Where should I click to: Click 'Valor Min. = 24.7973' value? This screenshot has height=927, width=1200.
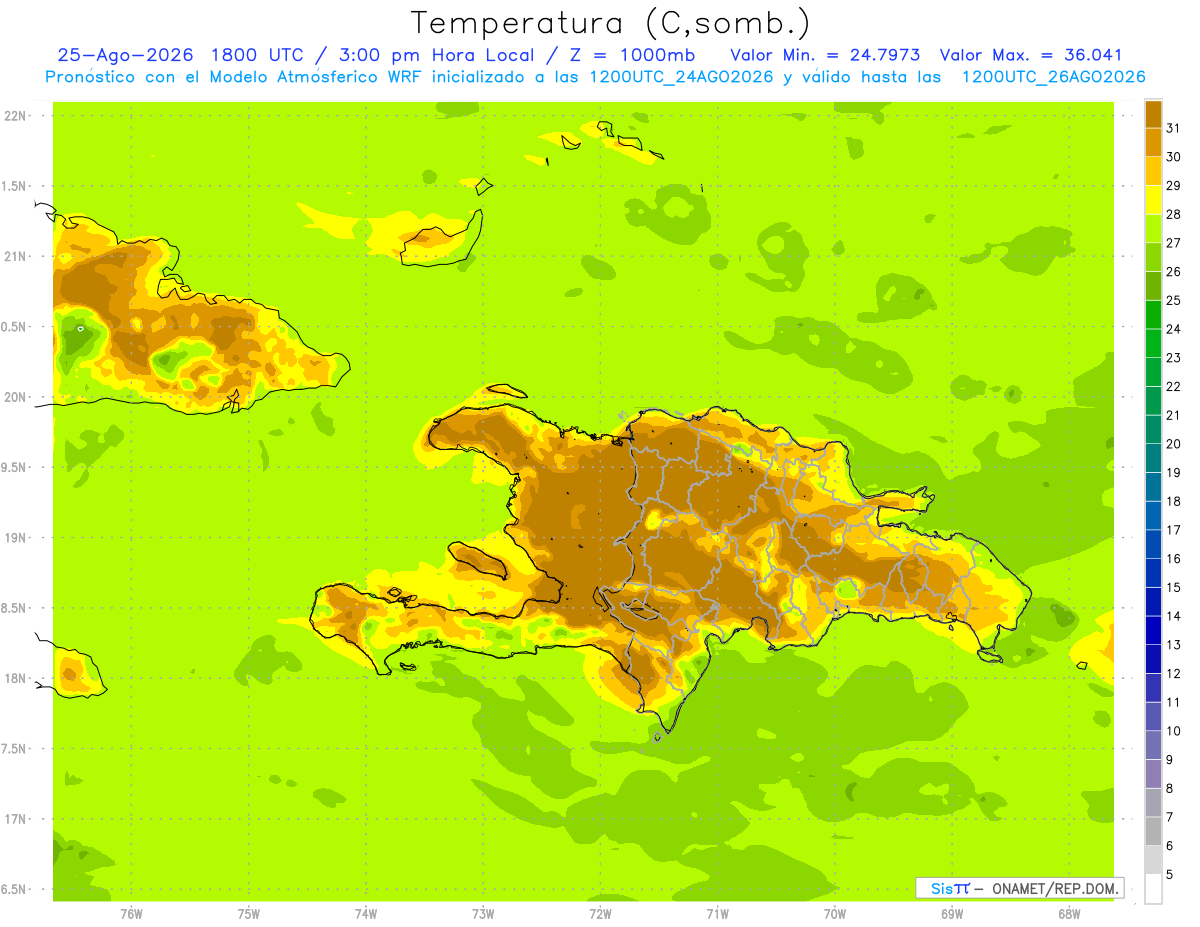point(825,55)
